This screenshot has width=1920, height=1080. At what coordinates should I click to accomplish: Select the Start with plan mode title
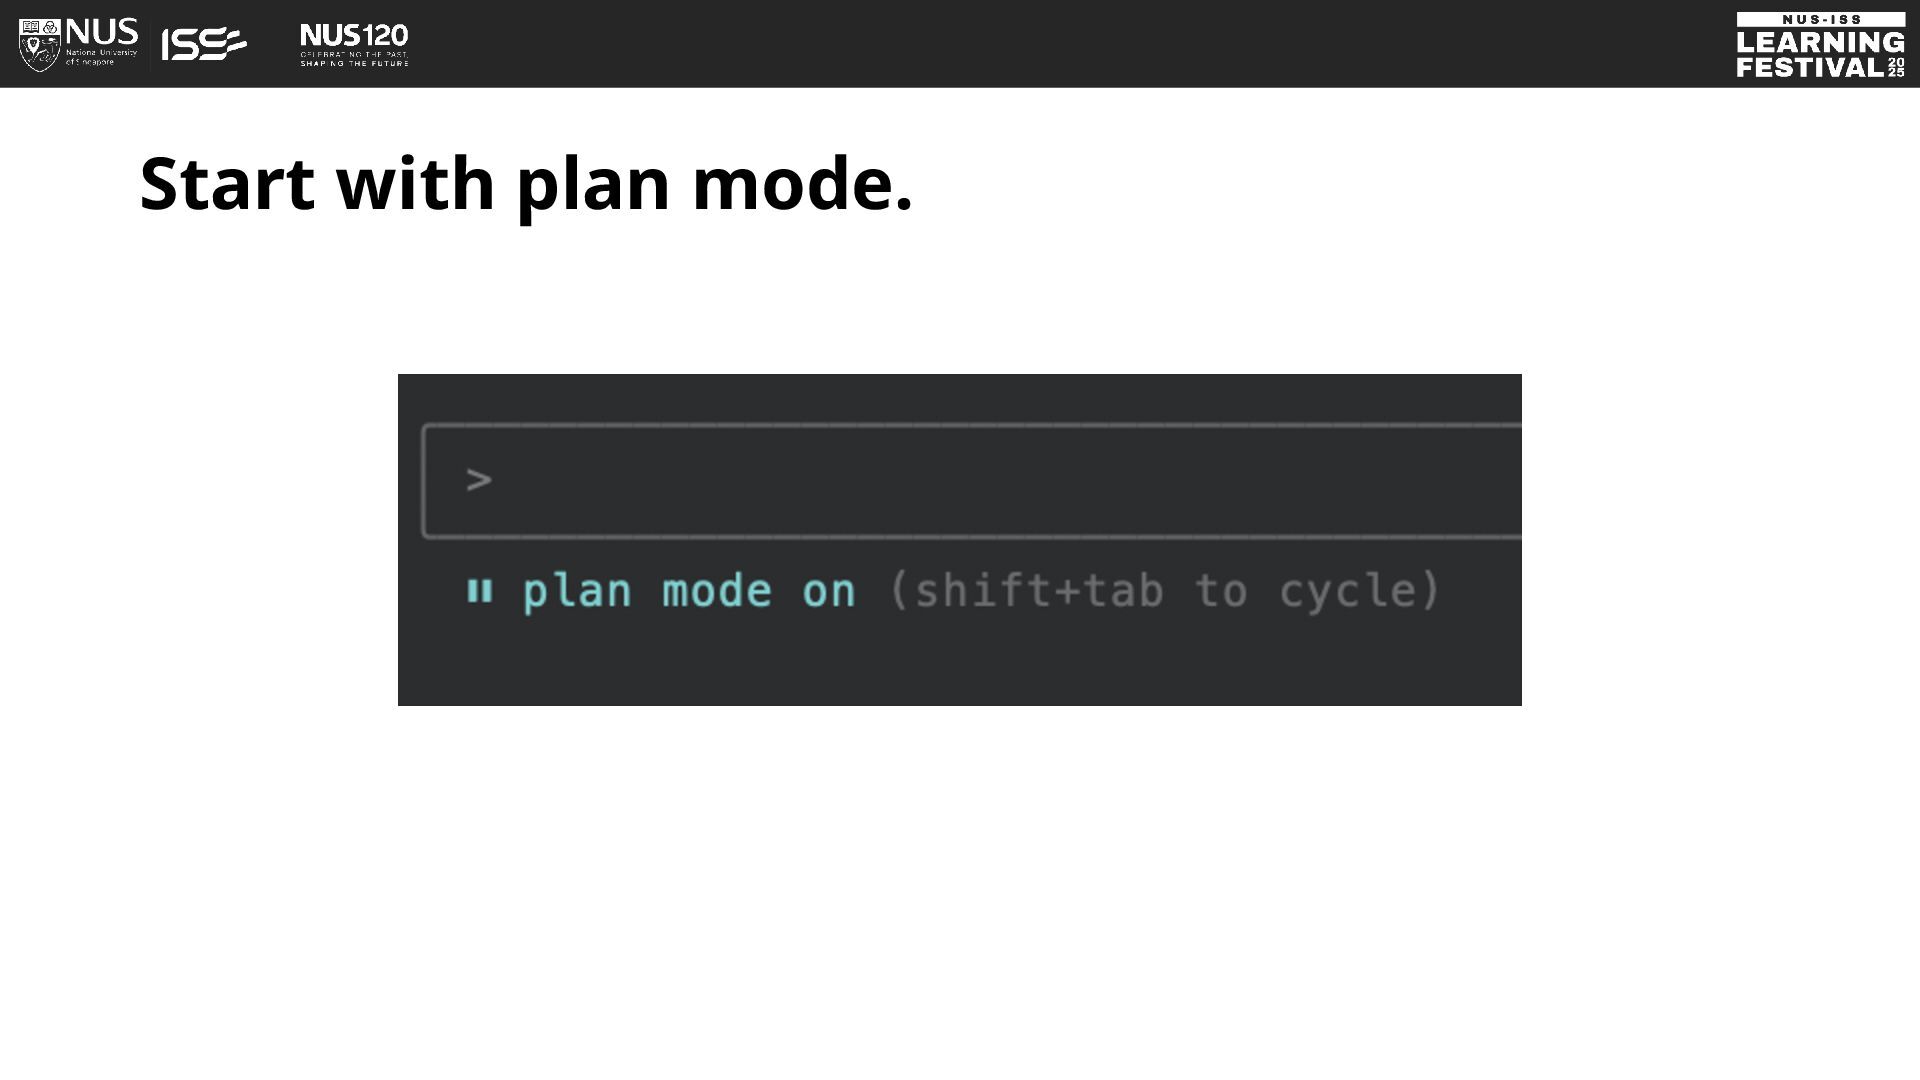(526, 184)
